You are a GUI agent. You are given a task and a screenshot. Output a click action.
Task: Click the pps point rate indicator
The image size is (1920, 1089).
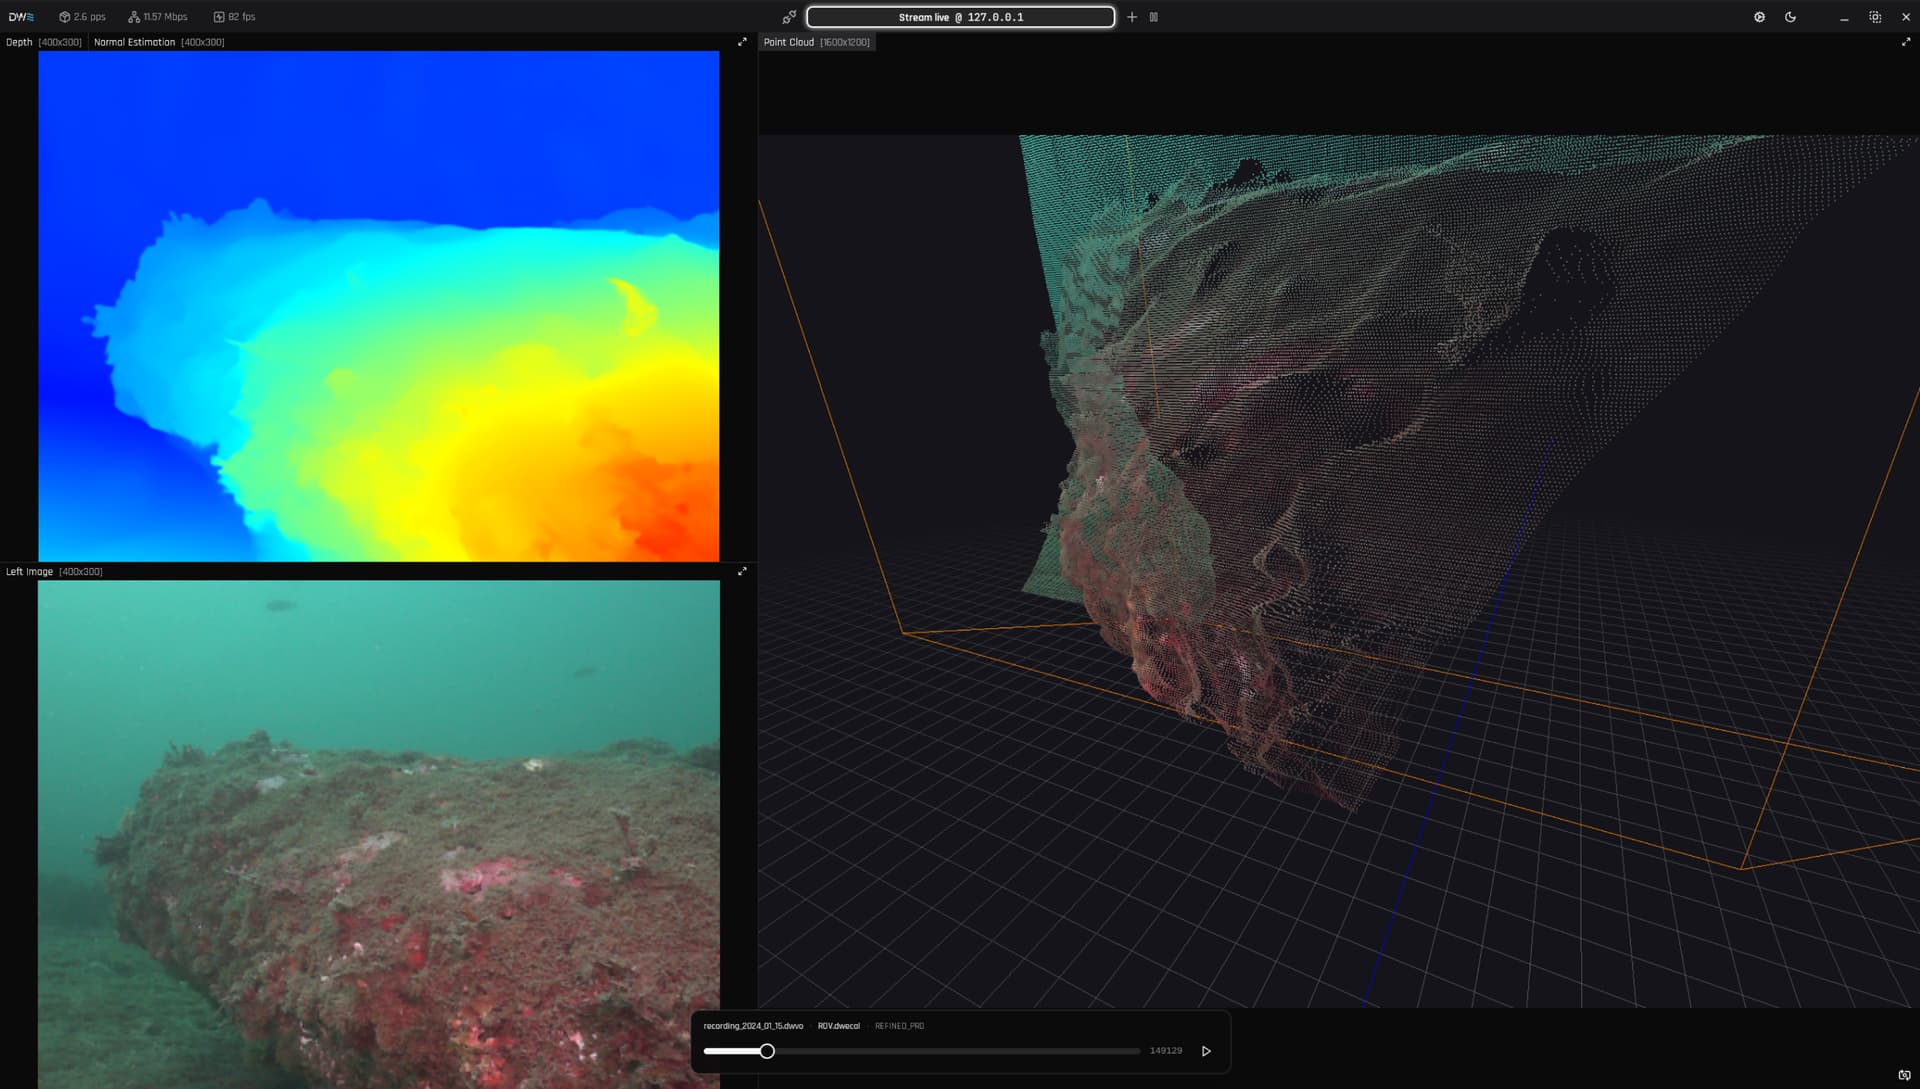pos(82,17)
